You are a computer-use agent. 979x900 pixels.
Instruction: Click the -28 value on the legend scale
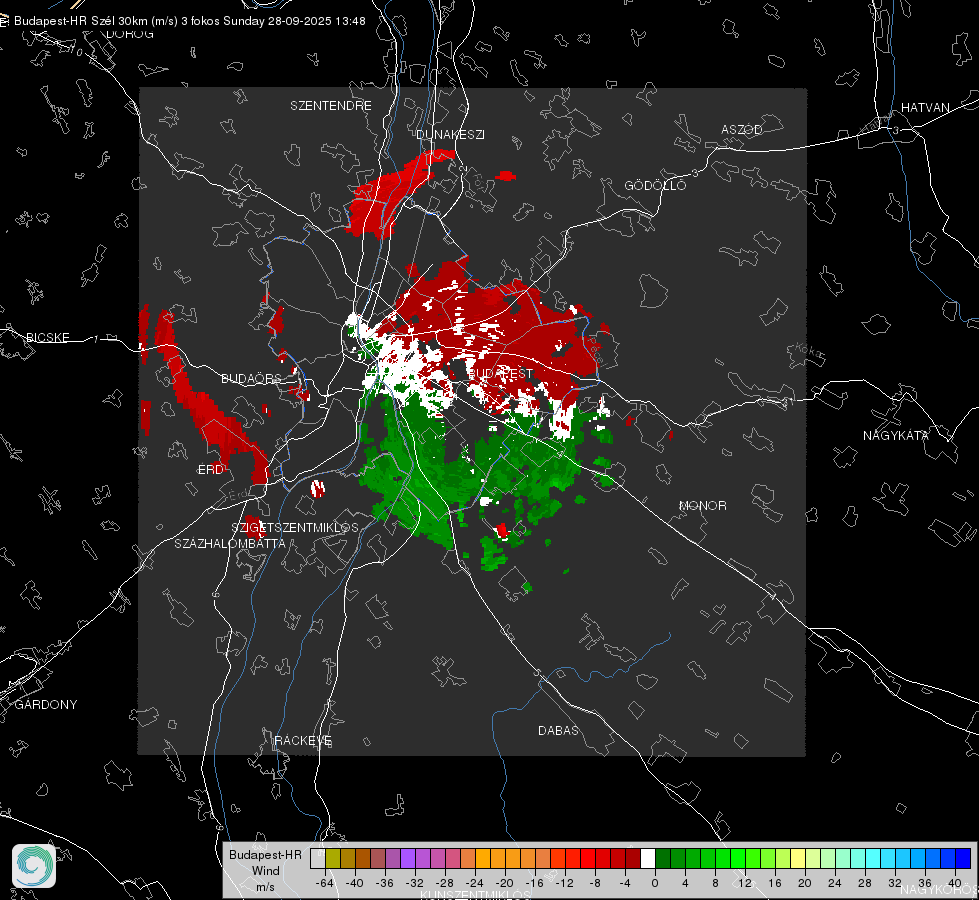(445, 883)
